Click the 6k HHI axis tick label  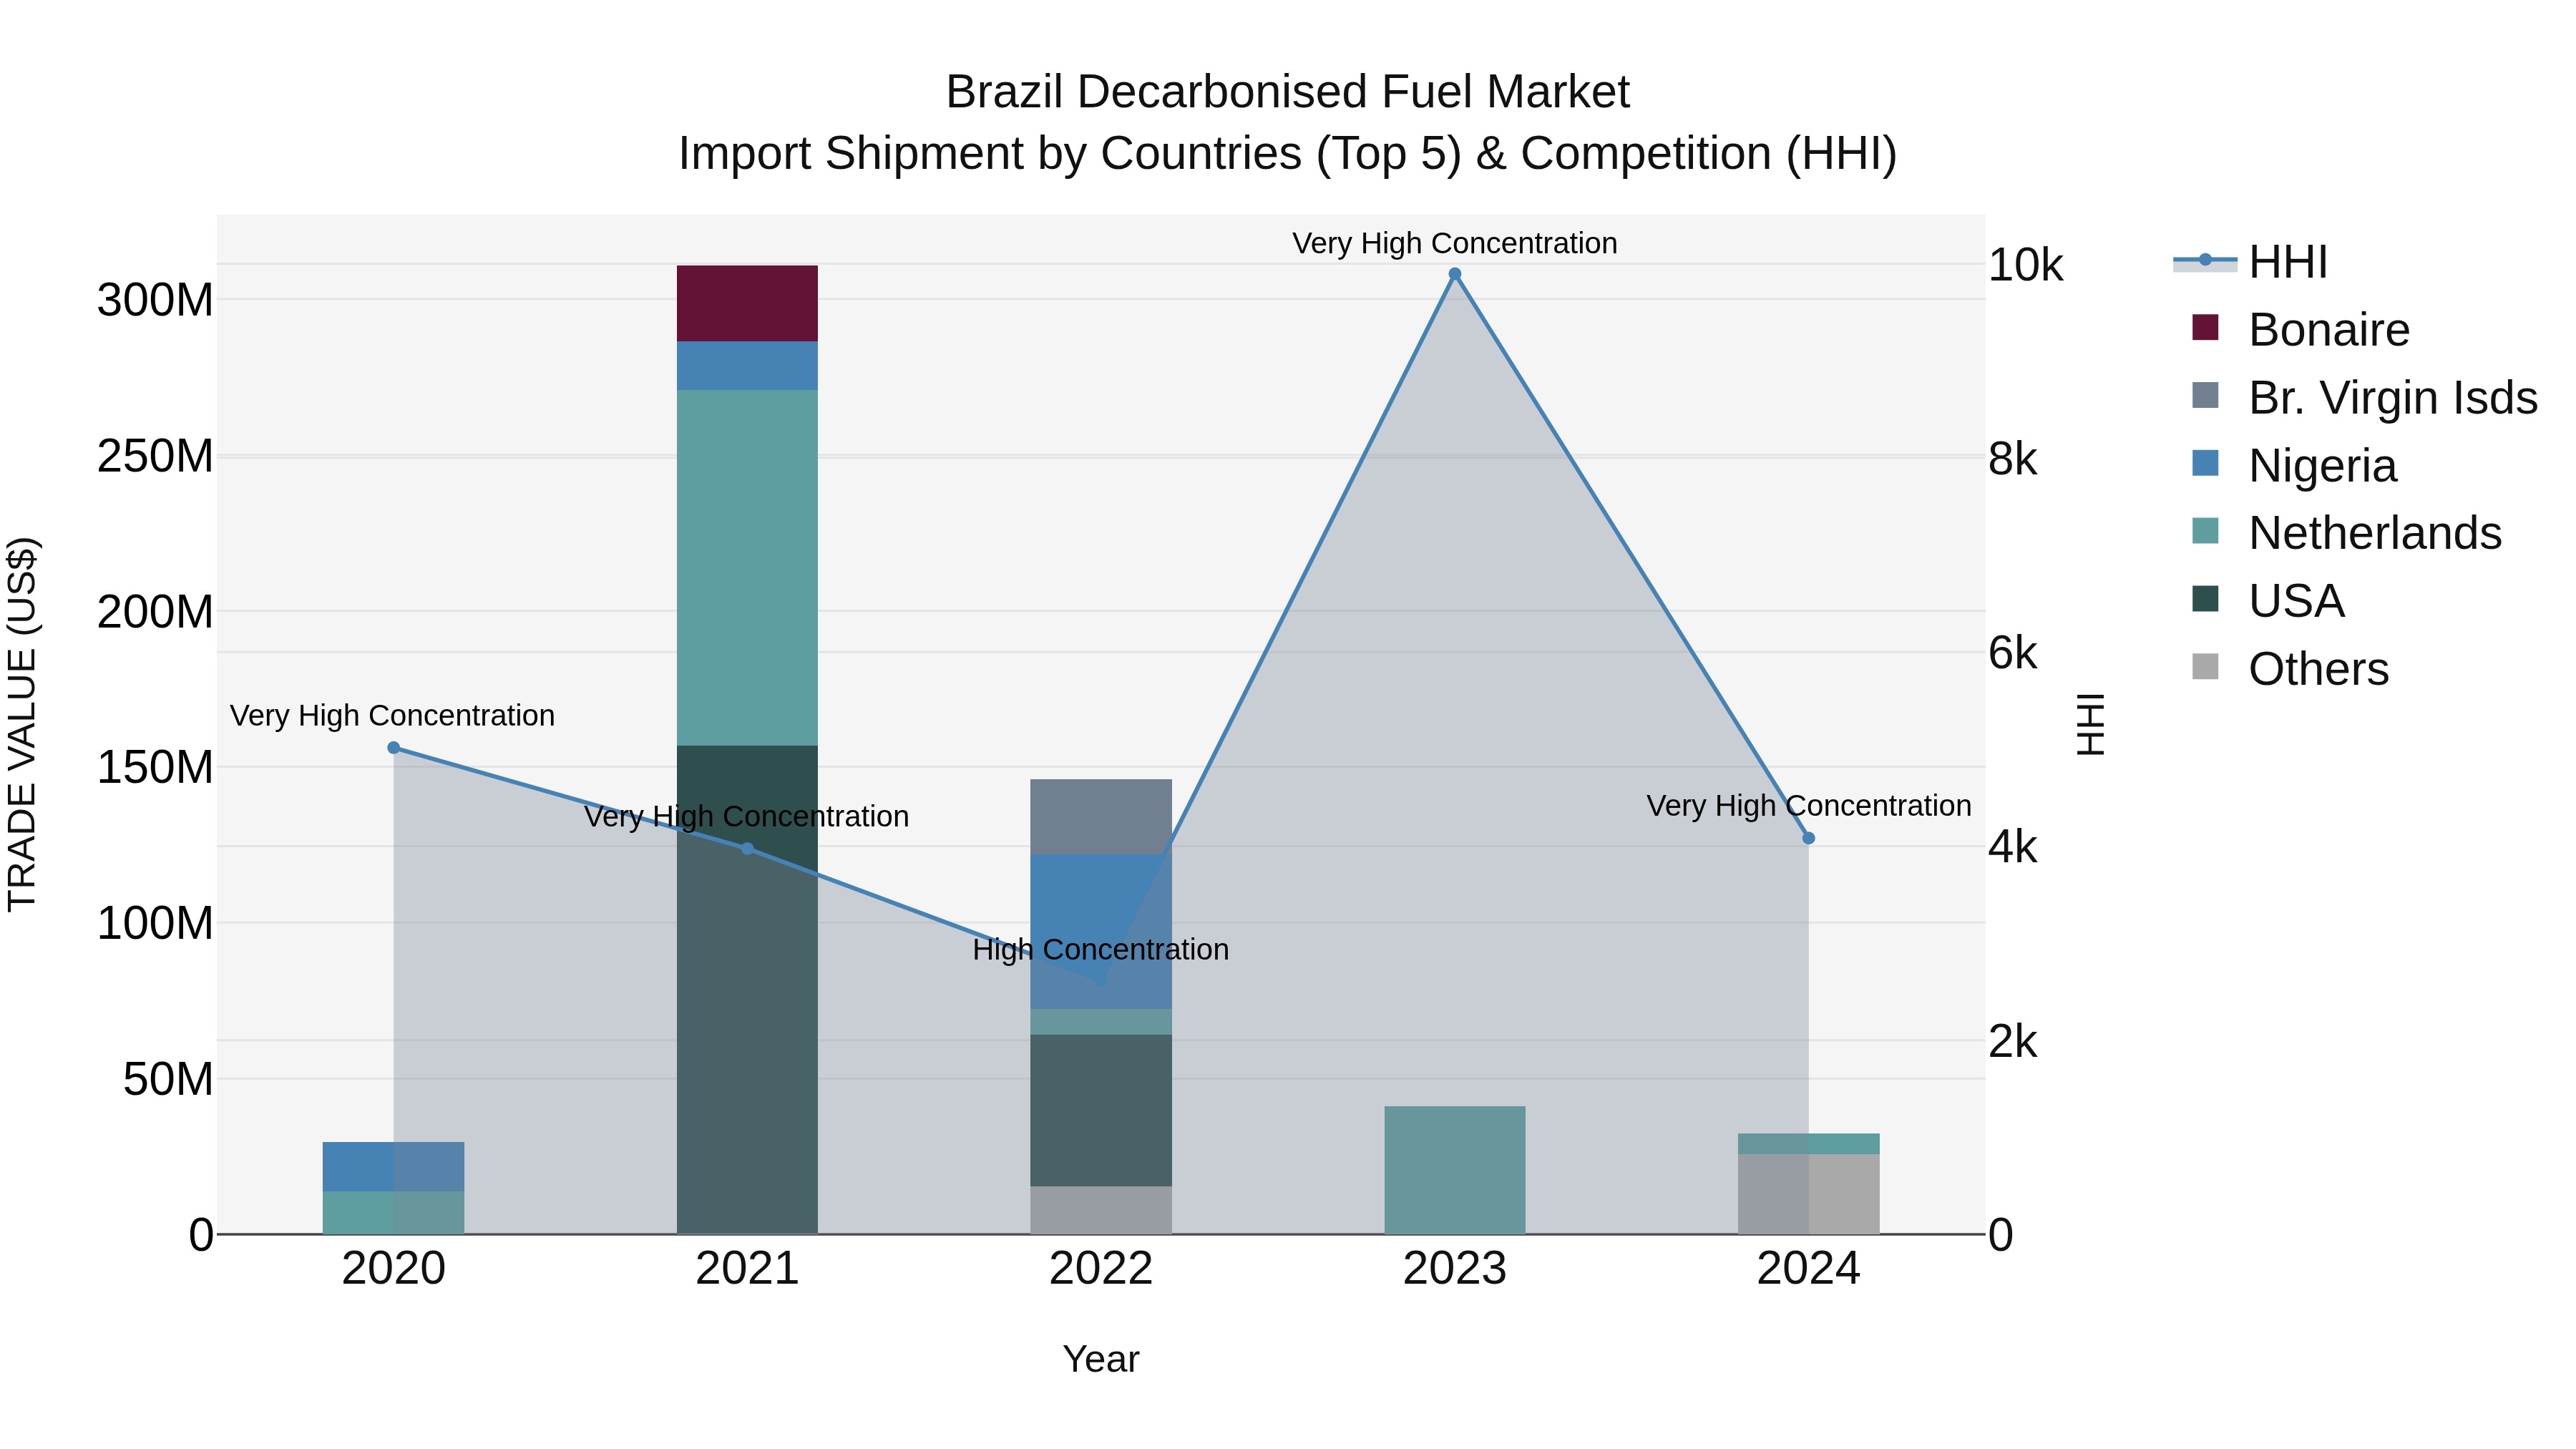pos(2013,653)
